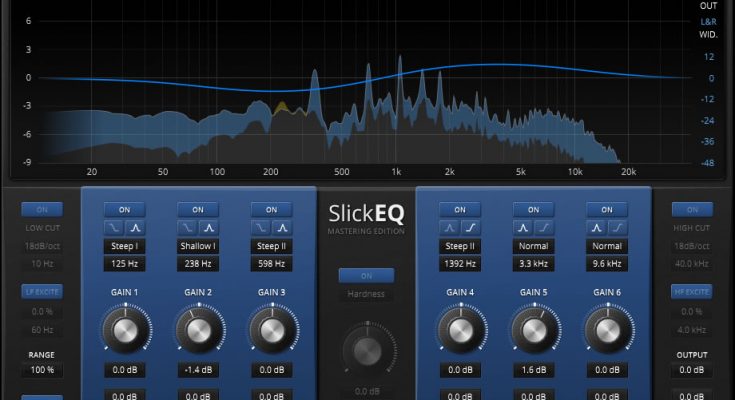Open band 5 Normal slope dropdown
The height and width of the screenshot is (400, 735).
tap(533, 246)
